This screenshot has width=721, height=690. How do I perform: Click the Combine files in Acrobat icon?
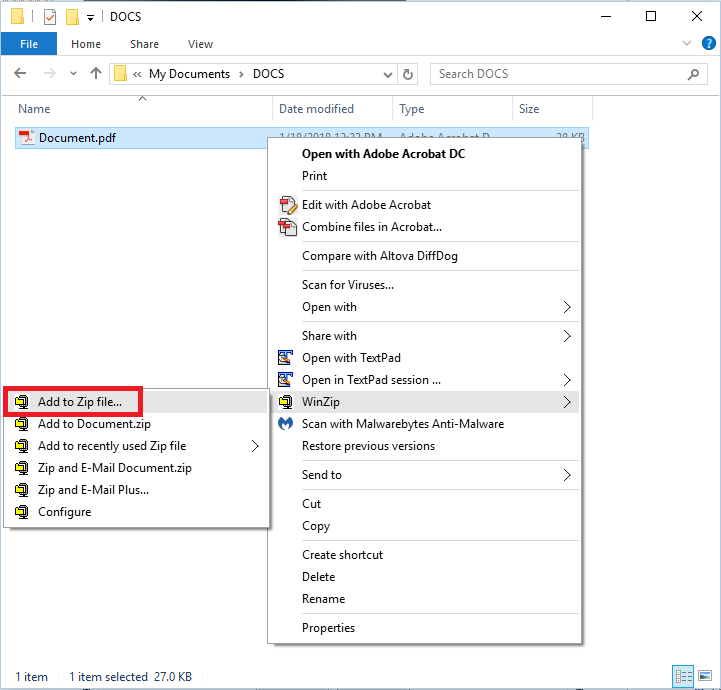(x=287, y=227)
